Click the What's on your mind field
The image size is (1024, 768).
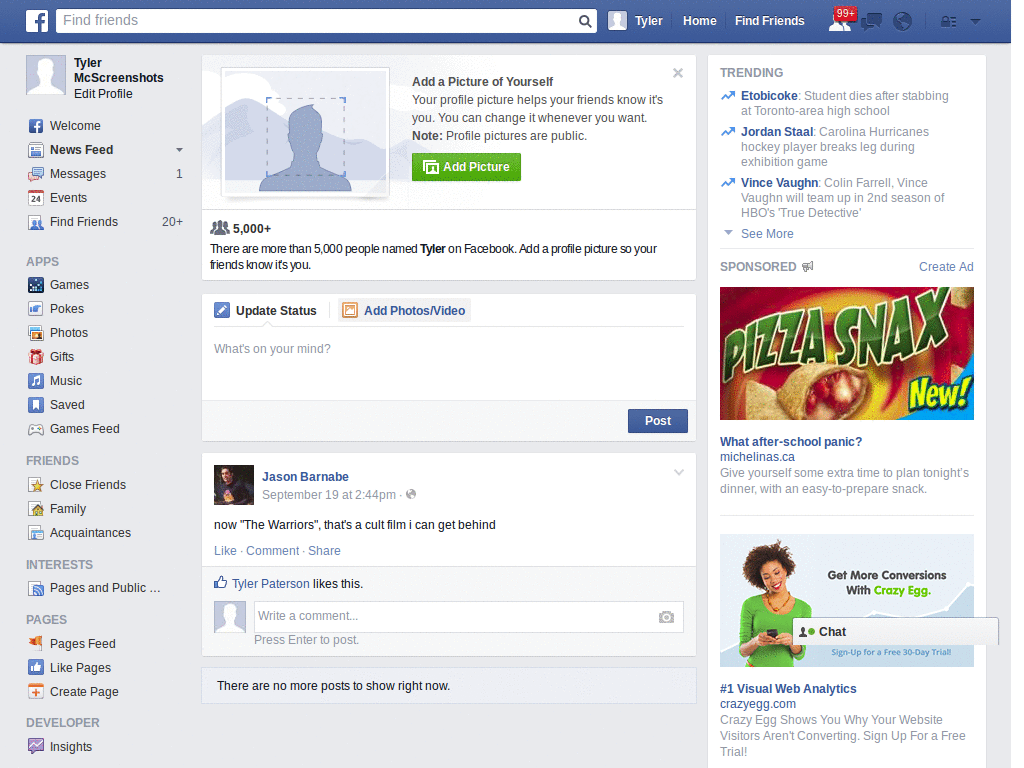pyautogui.click(x=449, y=363)
